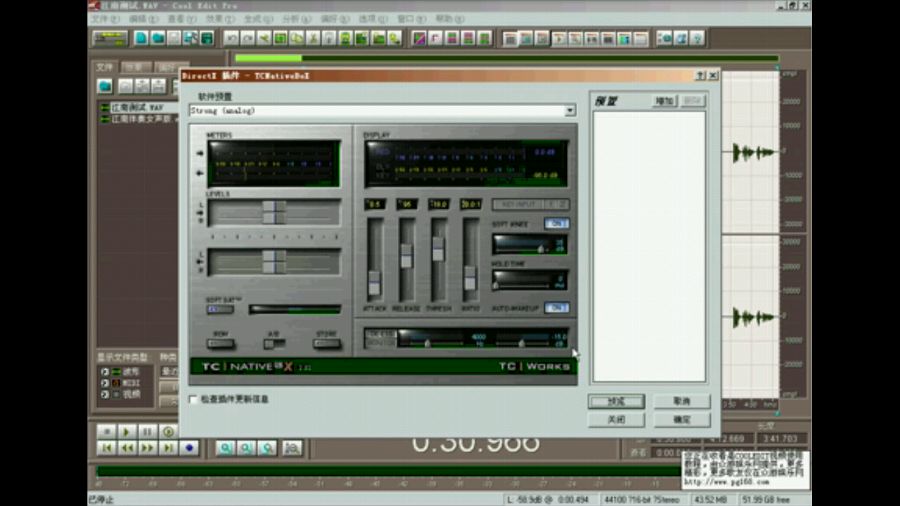
Task: Click the Attack slider handle
Action: (374, 283)
